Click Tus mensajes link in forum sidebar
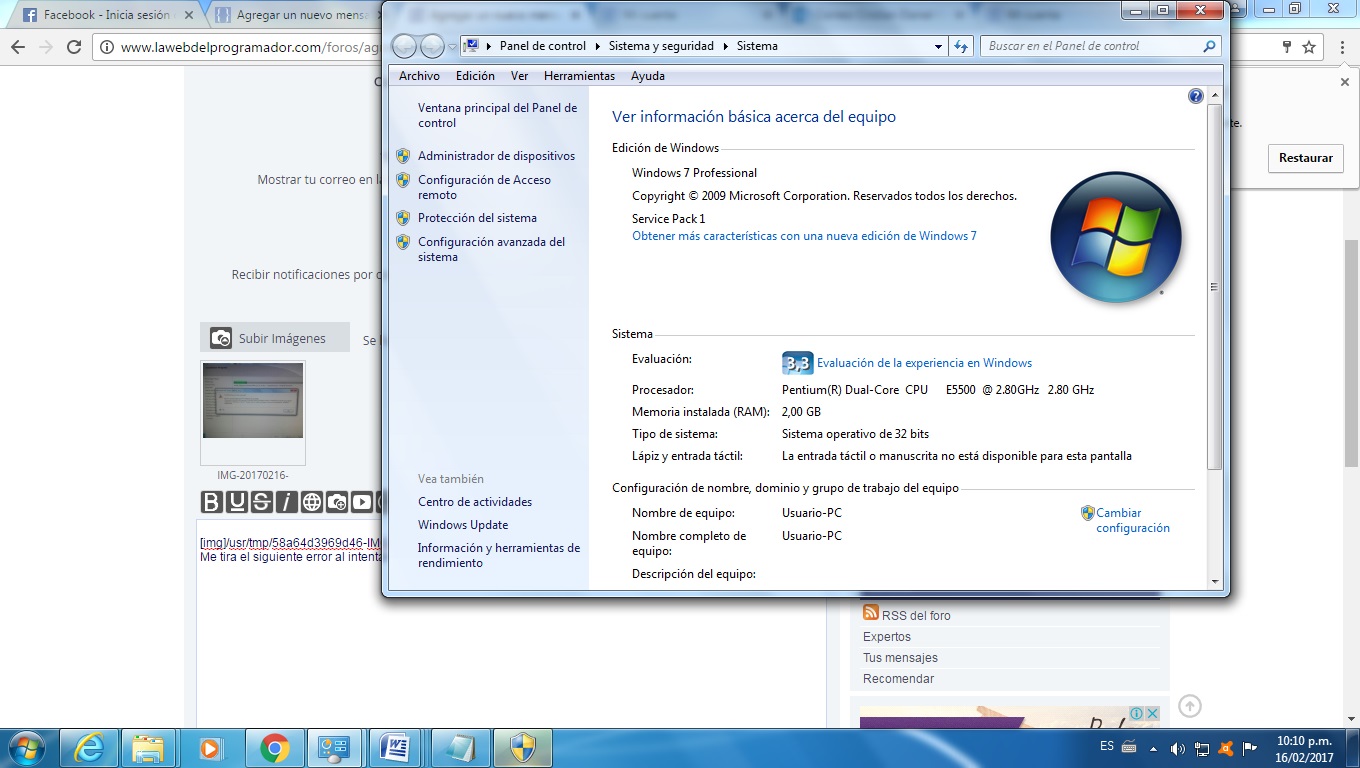 click(x=900, y=658)
